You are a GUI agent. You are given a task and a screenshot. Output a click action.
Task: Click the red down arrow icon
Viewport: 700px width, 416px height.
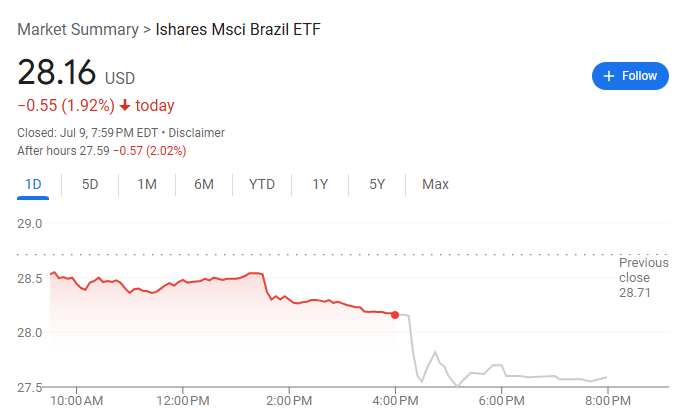click(124, 106)
